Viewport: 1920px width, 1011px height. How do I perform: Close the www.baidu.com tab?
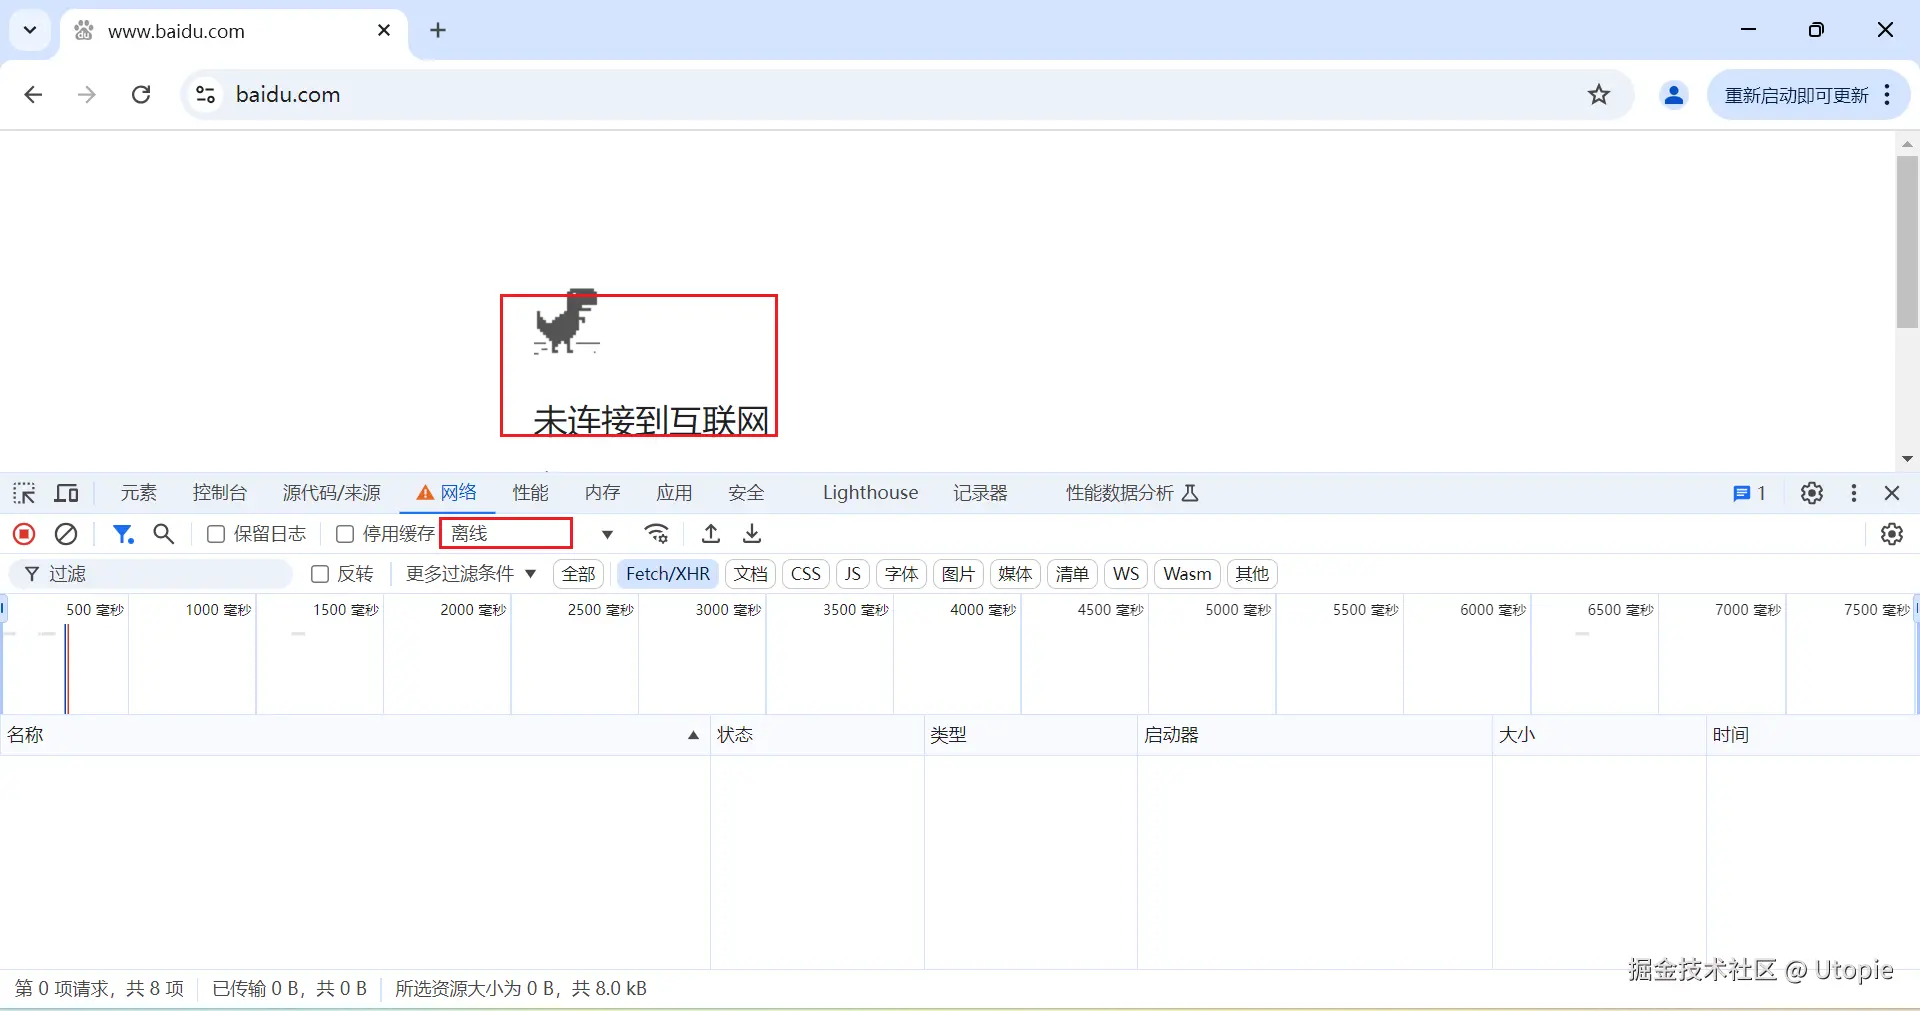click(x=384, y=30)
